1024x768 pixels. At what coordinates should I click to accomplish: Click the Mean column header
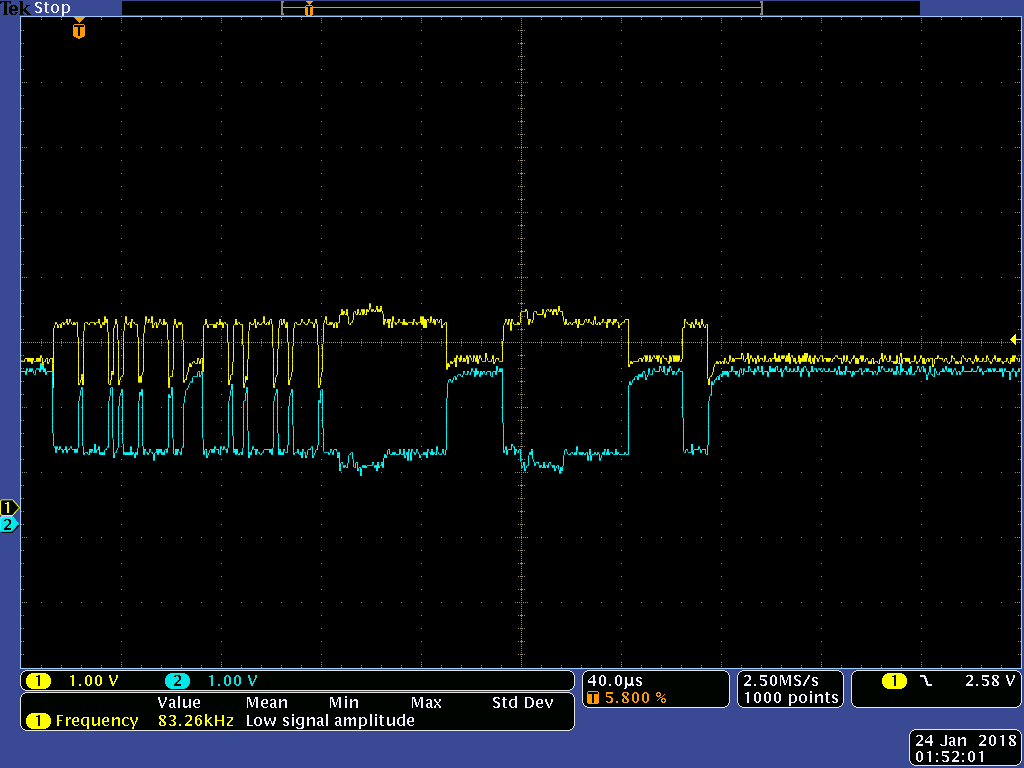(x=266, y=703)
